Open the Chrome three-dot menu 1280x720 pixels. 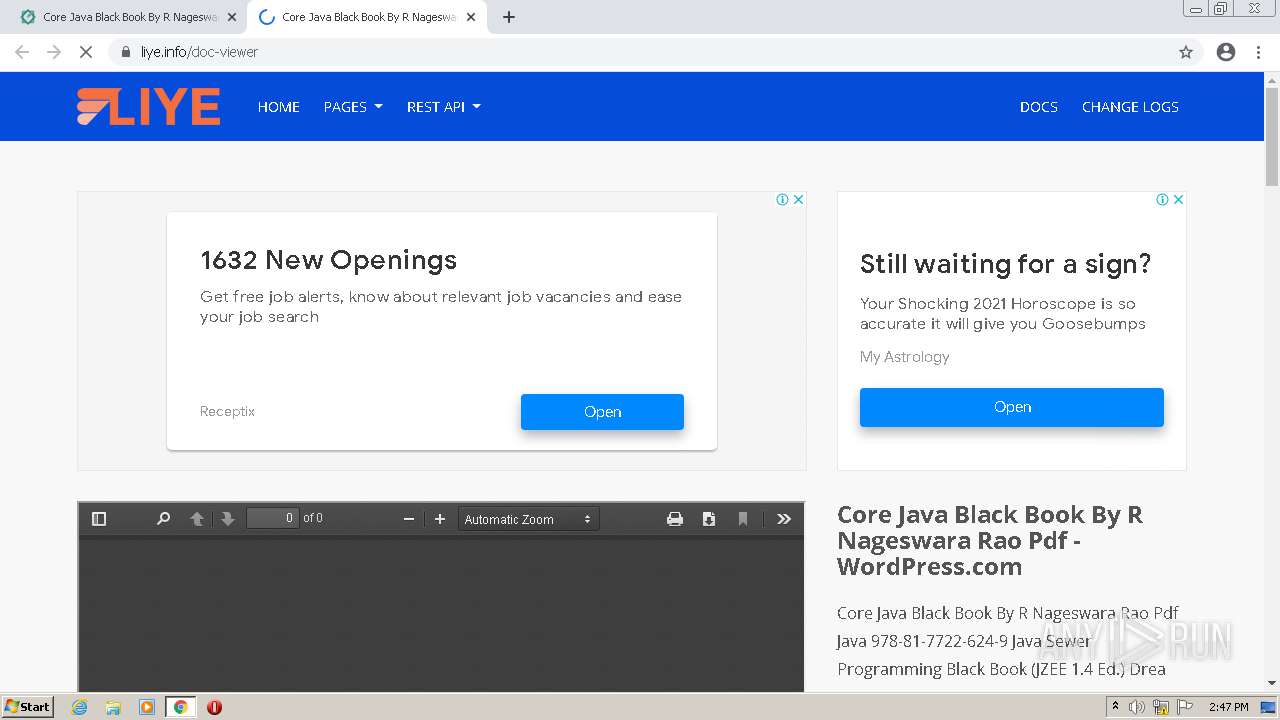click(x=1258, y=52)
